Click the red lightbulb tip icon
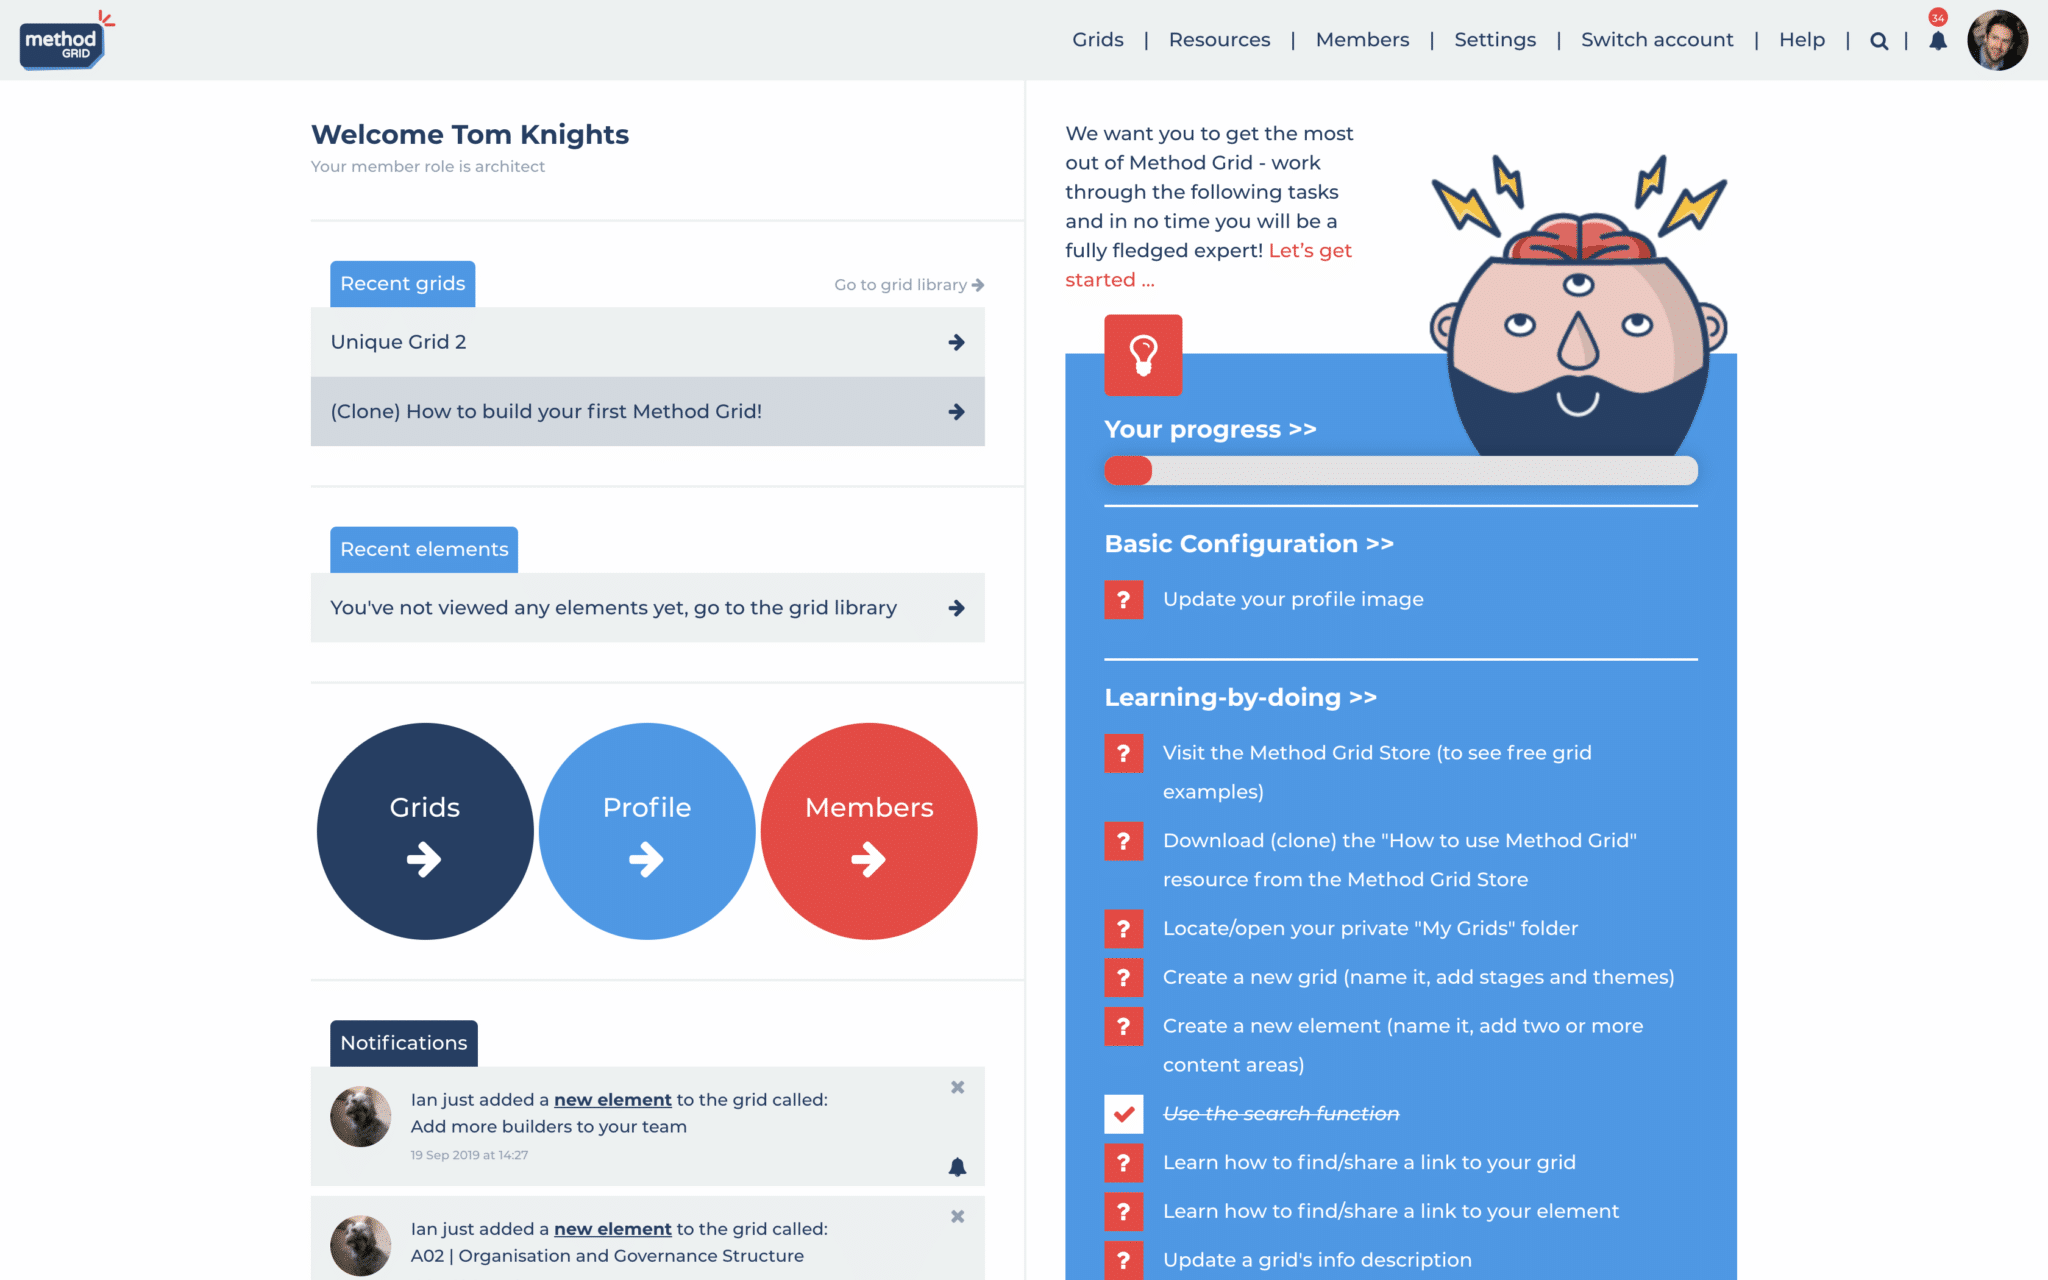 click(x=1143, y=355)
